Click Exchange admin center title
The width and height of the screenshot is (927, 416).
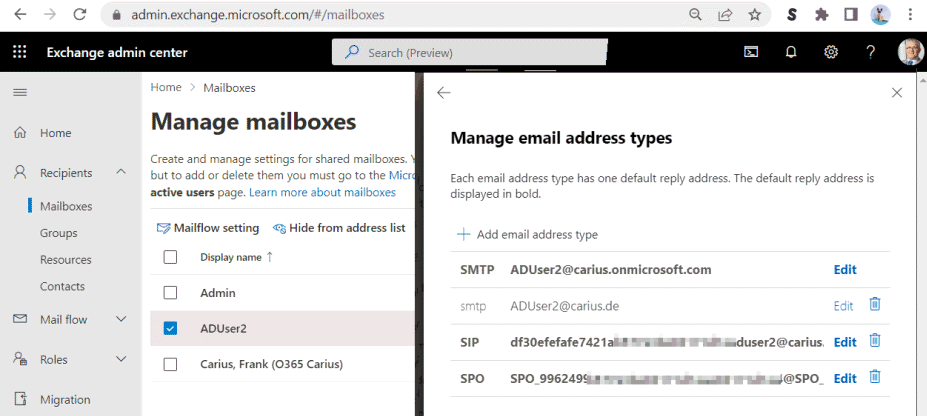[117, 53]
